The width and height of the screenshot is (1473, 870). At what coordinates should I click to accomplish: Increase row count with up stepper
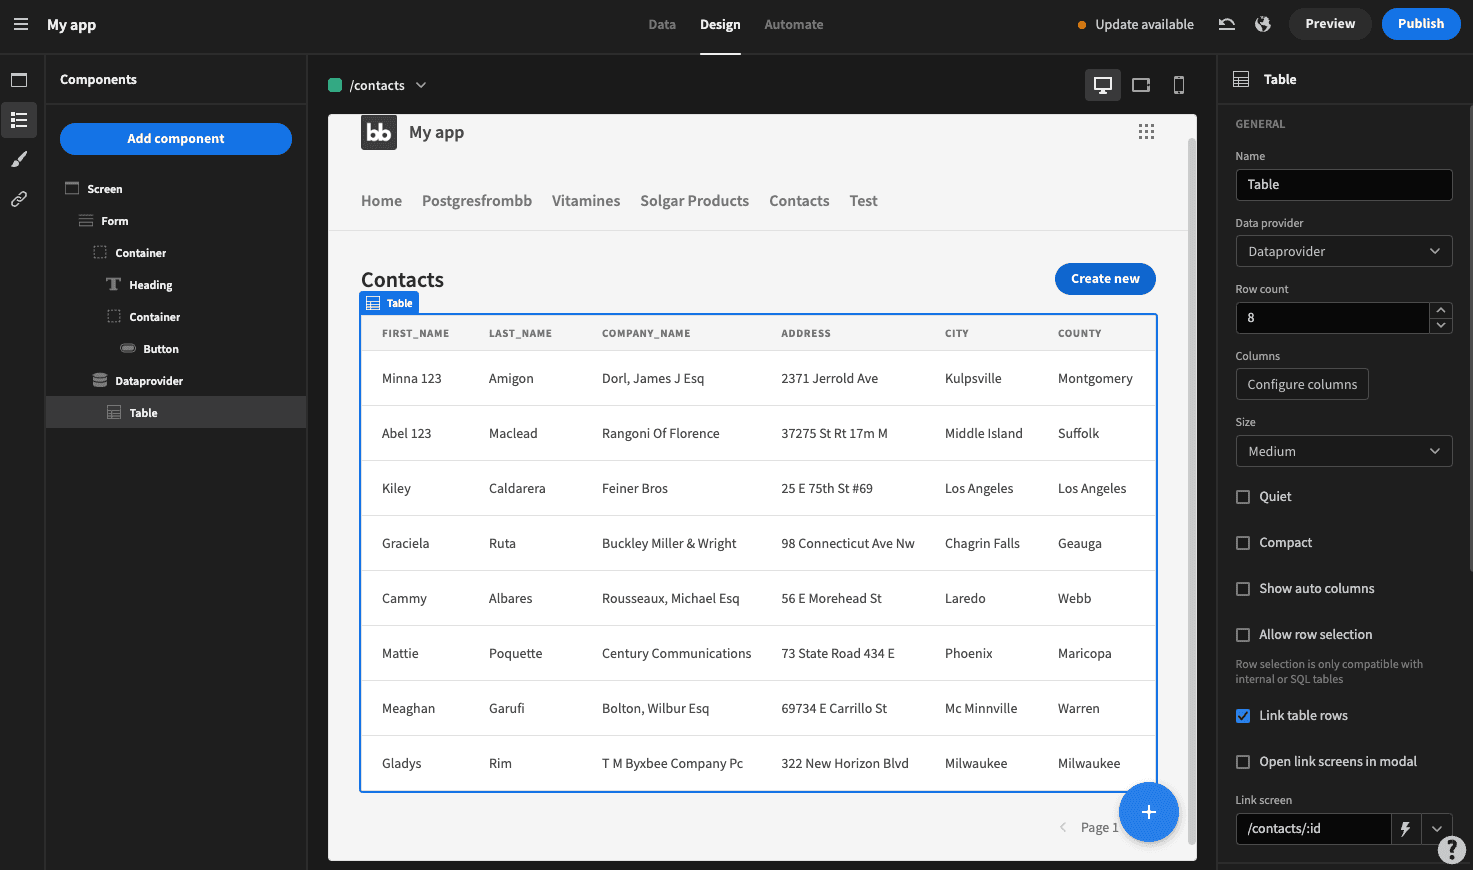coord(1441,310)
